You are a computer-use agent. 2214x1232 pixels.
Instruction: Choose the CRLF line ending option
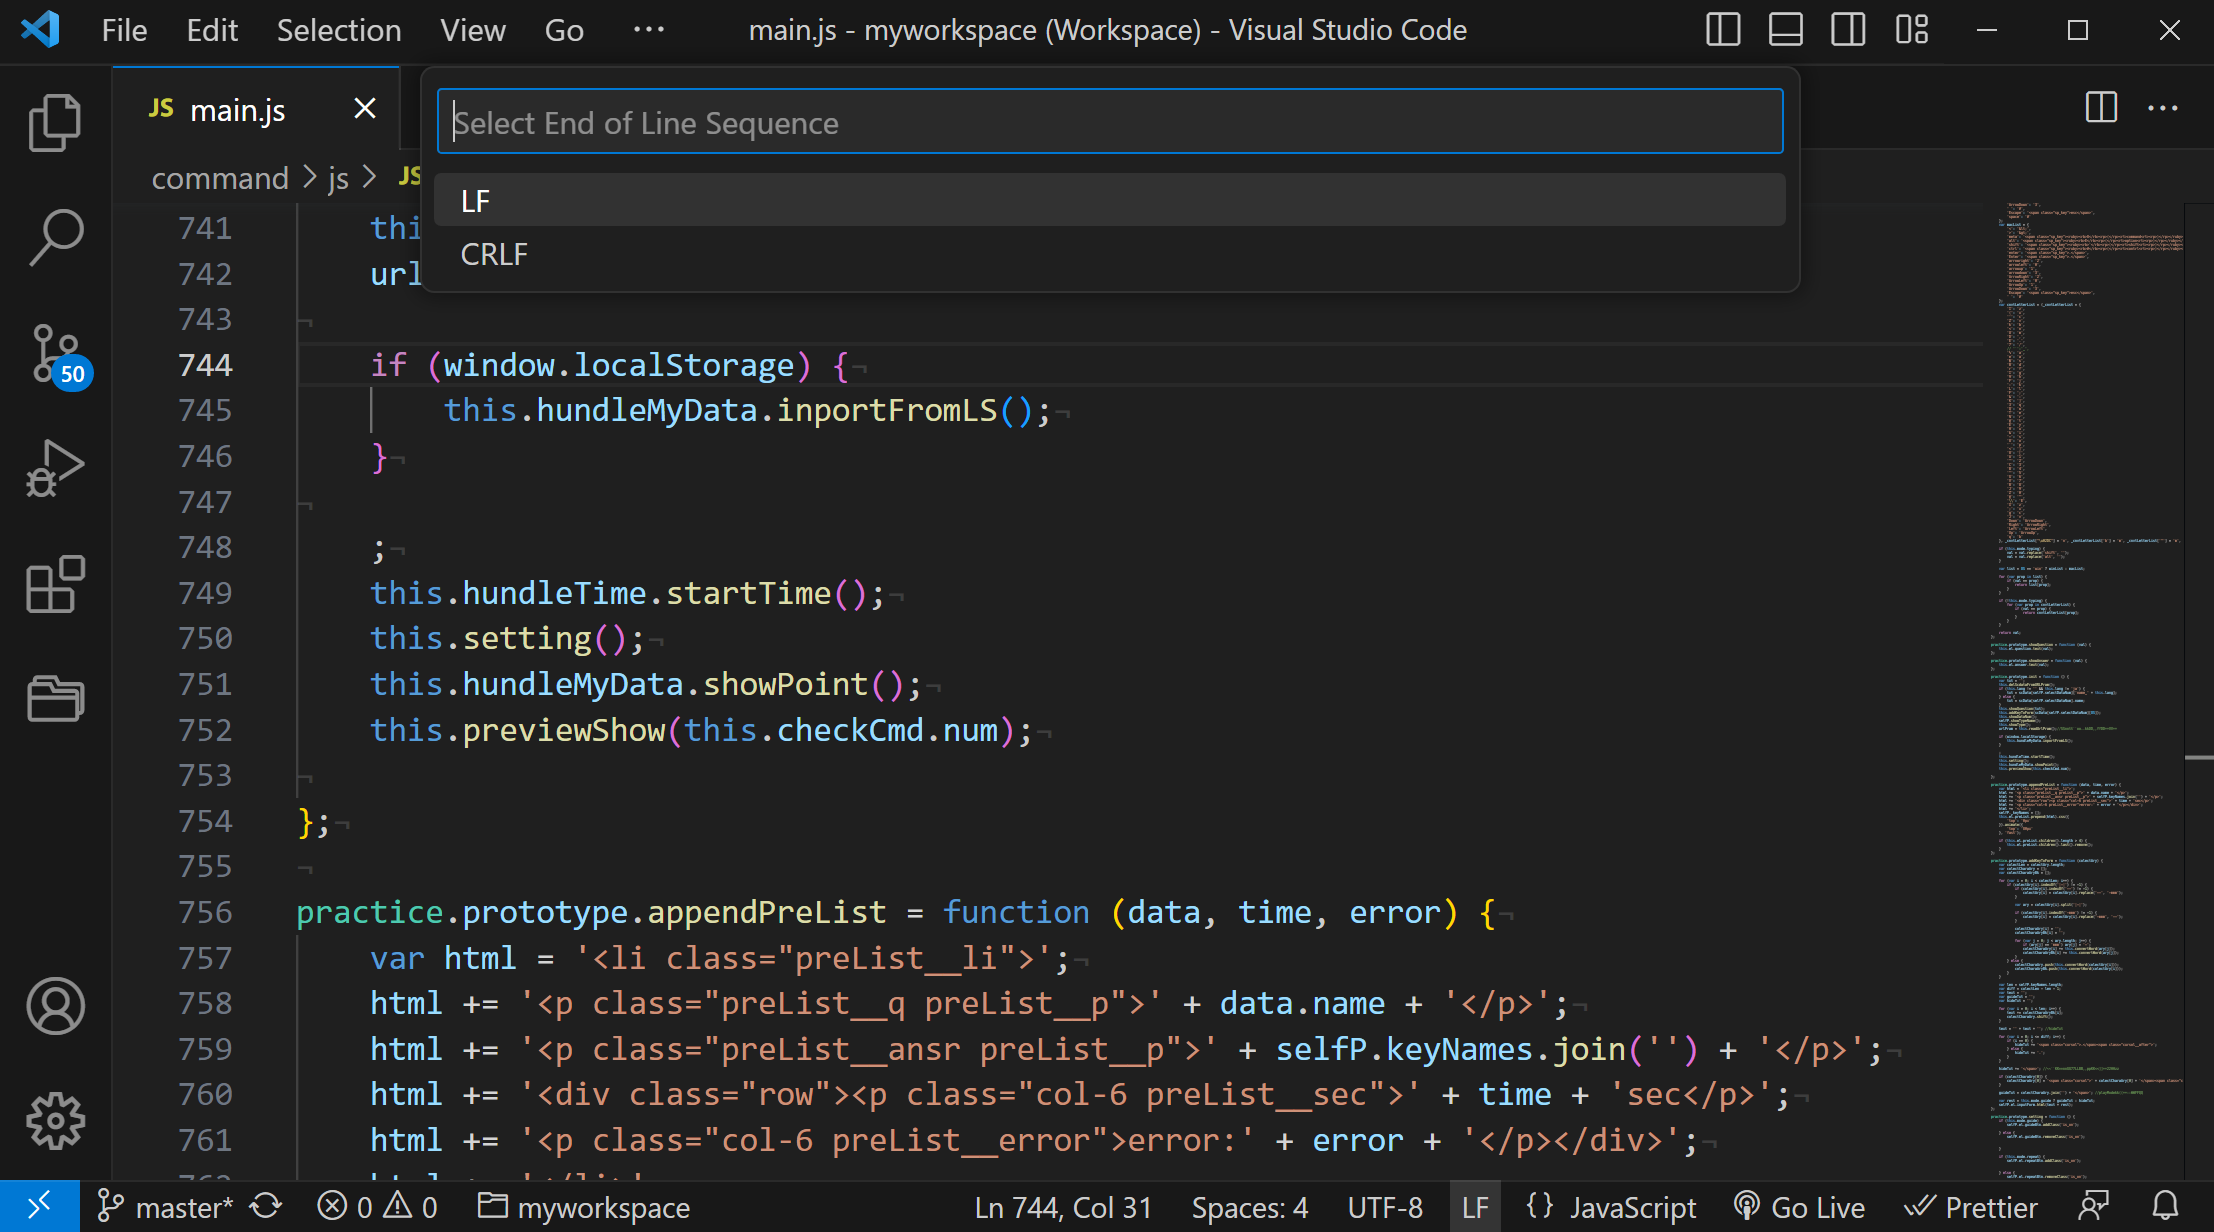(1110, 254)
